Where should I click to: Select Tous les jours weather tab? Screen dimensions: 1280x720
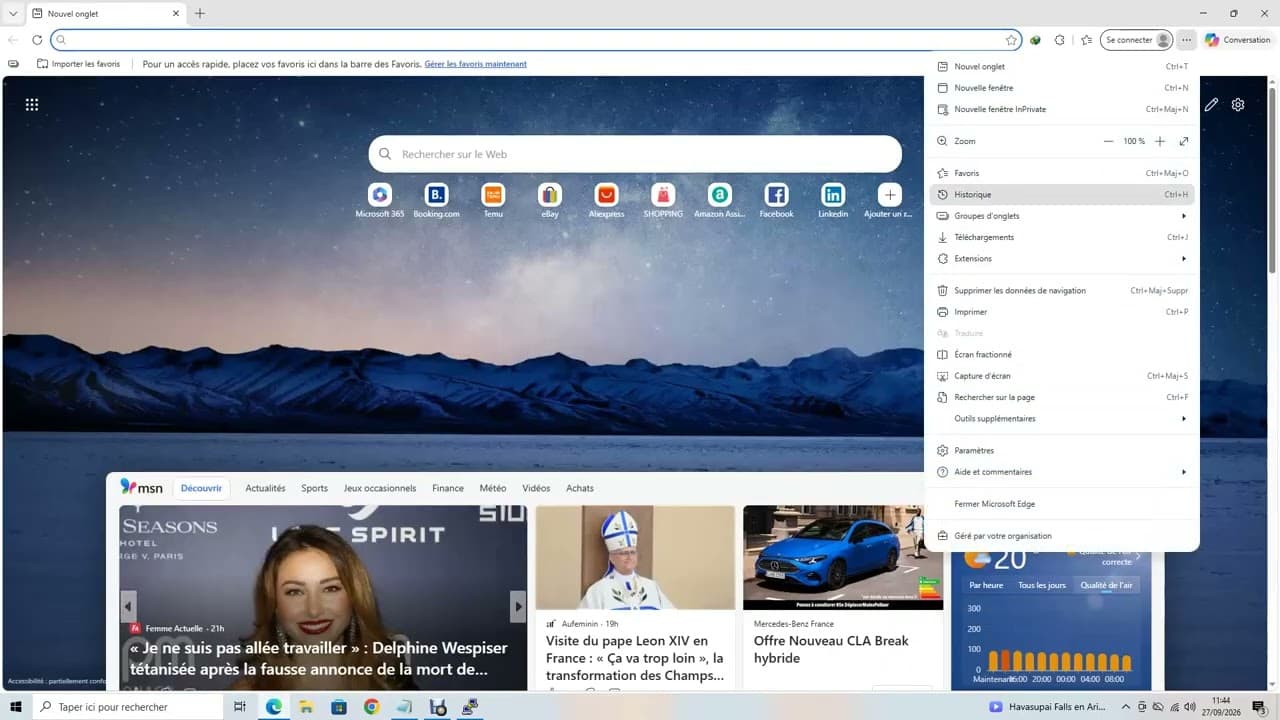coord(1042,585)
